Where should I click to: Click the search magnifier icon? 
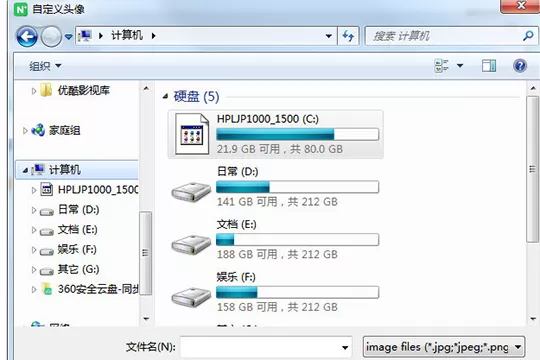(x=528, y=36)
